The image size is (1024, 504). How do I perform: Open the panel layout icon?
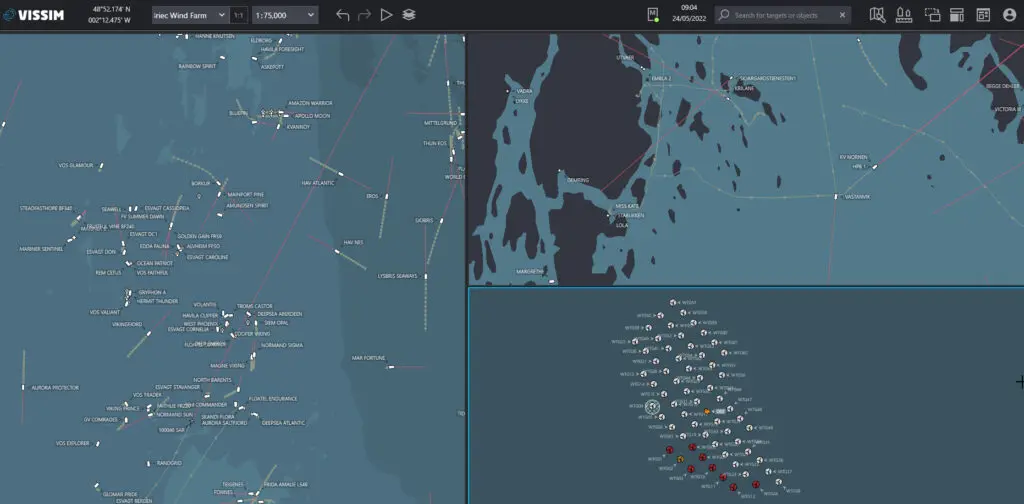[956, 15]
